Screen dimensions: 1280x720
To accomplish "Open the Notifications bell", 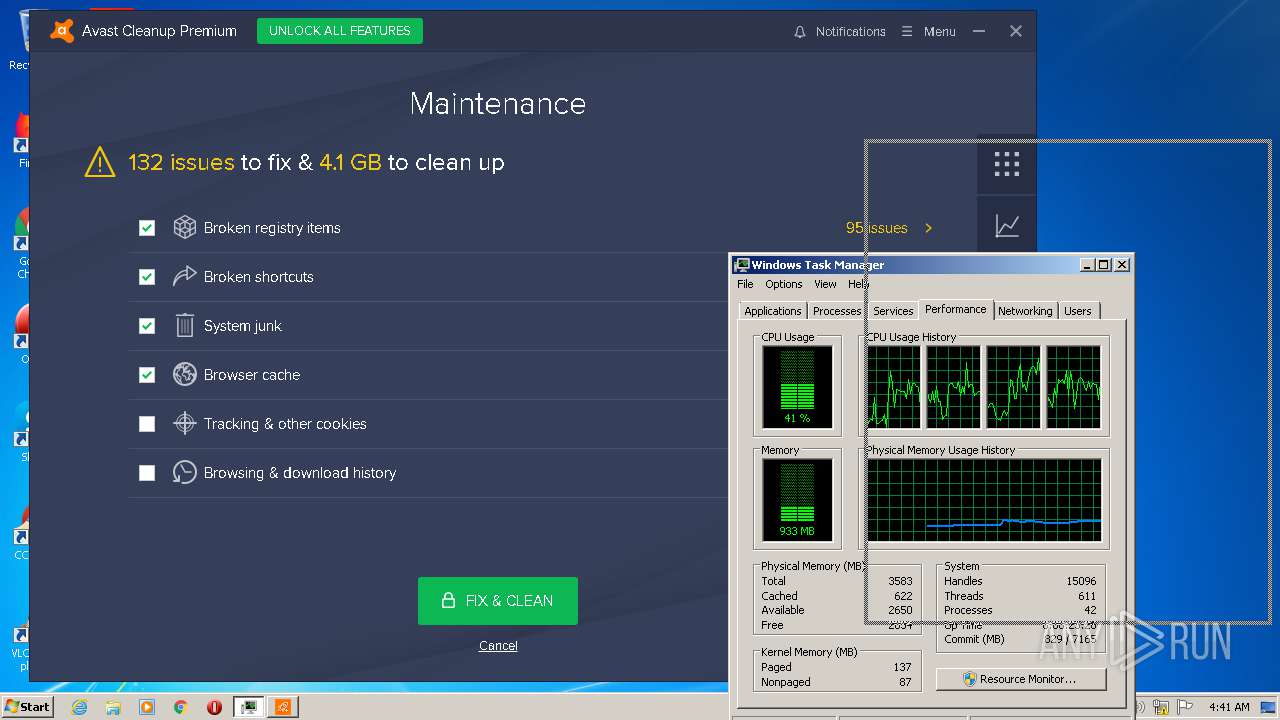I will pyautogui.click(x=799, y=32).
